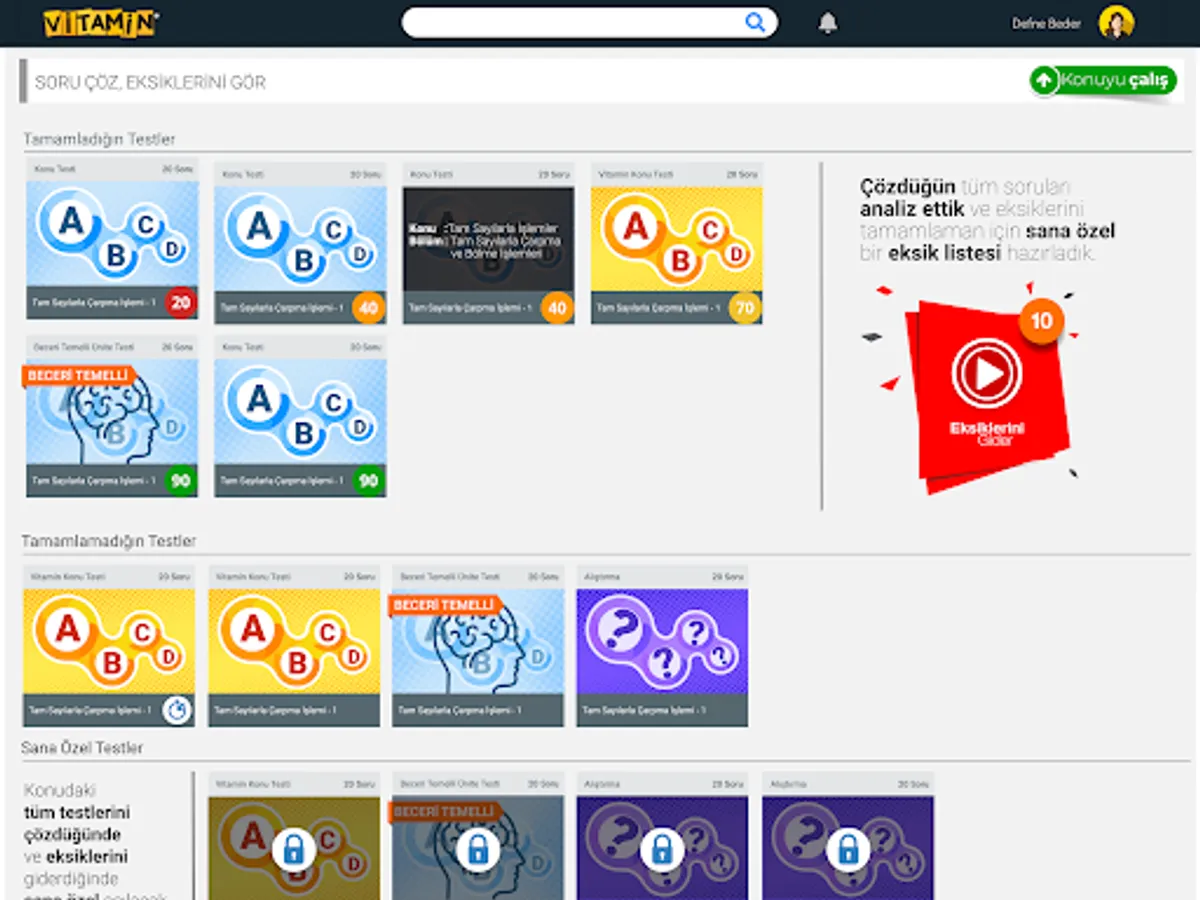This screenshot has width=1200, height=900.
Task: Click the lock icon on locked Beceri Temelli card
Action: [478, 850]
